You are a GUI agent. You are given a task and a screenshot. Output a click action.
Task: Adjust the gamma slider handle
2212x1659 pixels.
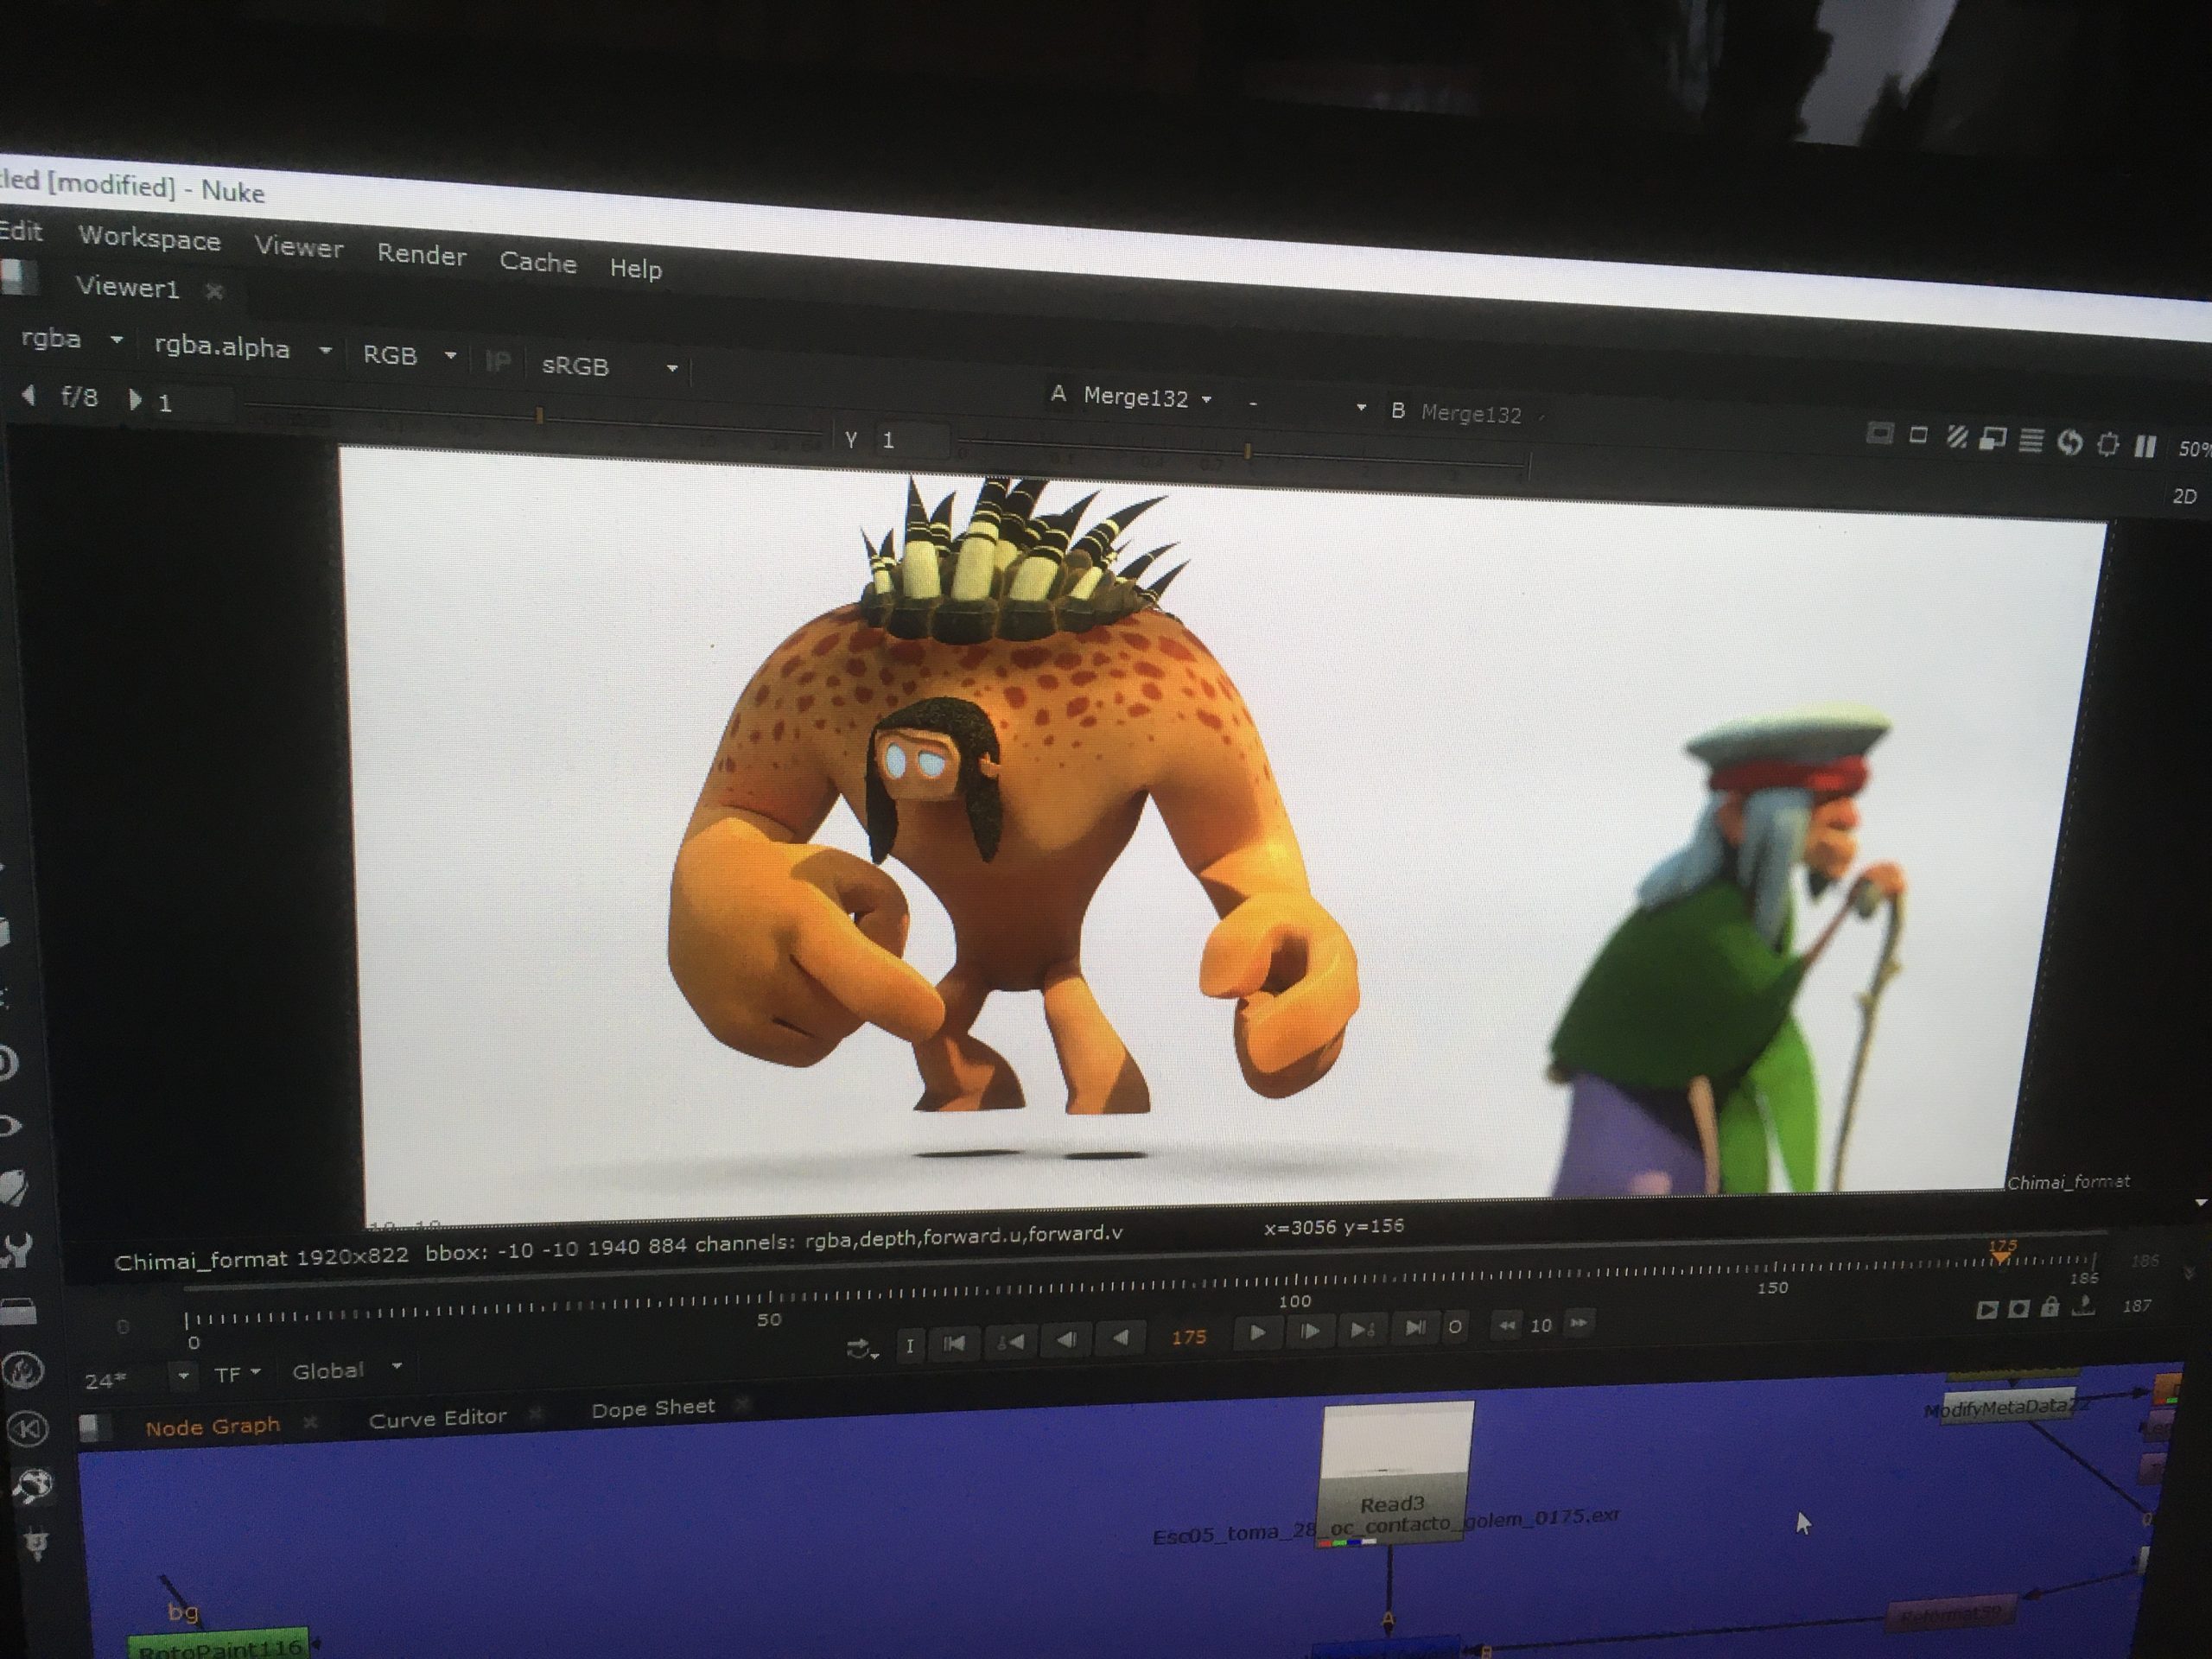[x=1248, y=452]
